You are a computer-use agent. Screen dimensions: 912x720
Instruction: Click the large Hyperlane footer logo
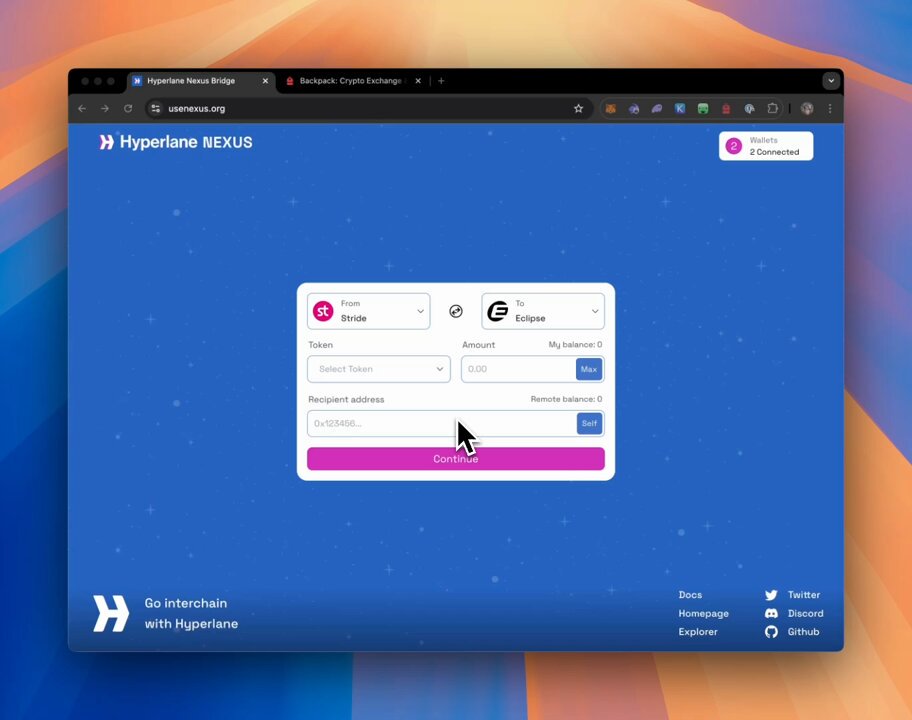tap(111, 613)
